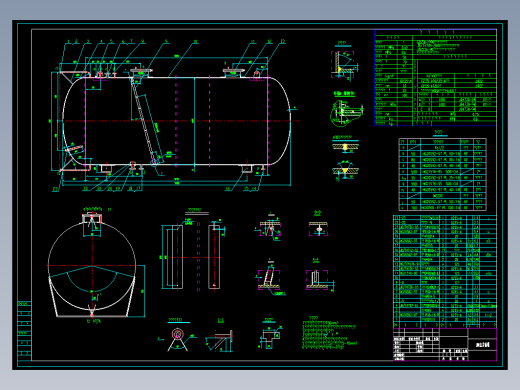Select the butt weld detail with yellow fill
520x390 pixels.
[x=345, y=146]
